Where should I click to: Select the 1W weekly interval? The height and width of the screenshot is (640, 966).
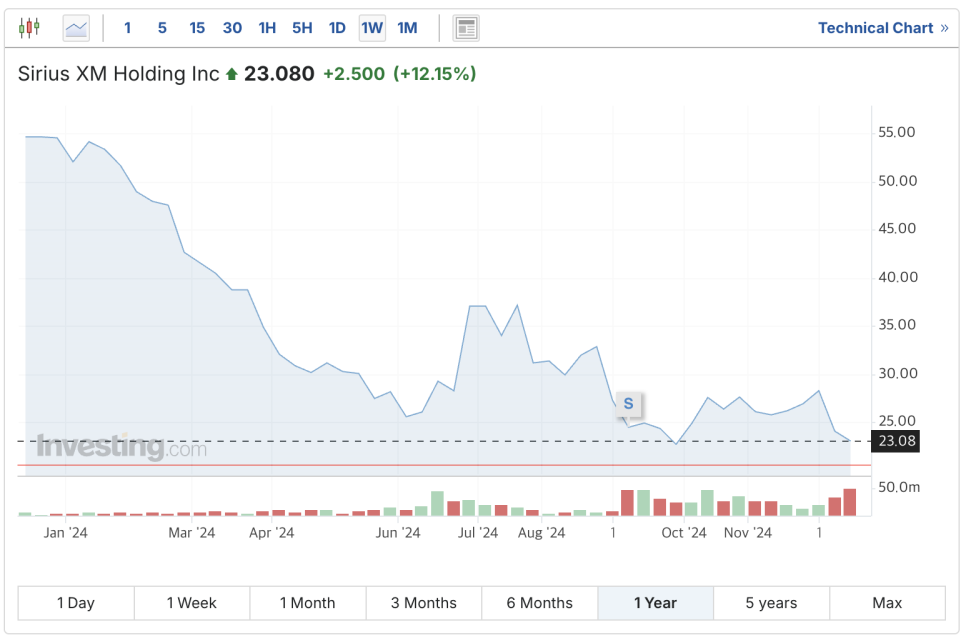click(372, 28)
